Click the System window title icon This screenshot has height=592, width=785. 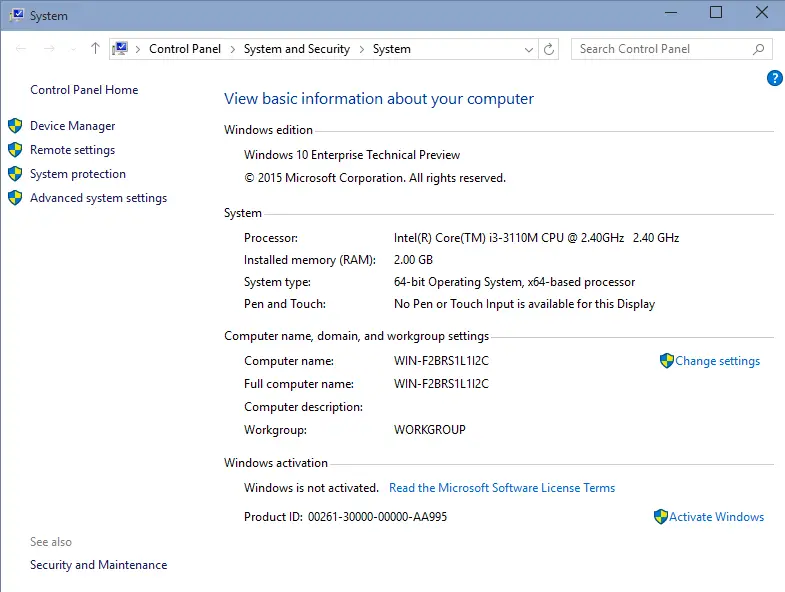coord(17,15)
